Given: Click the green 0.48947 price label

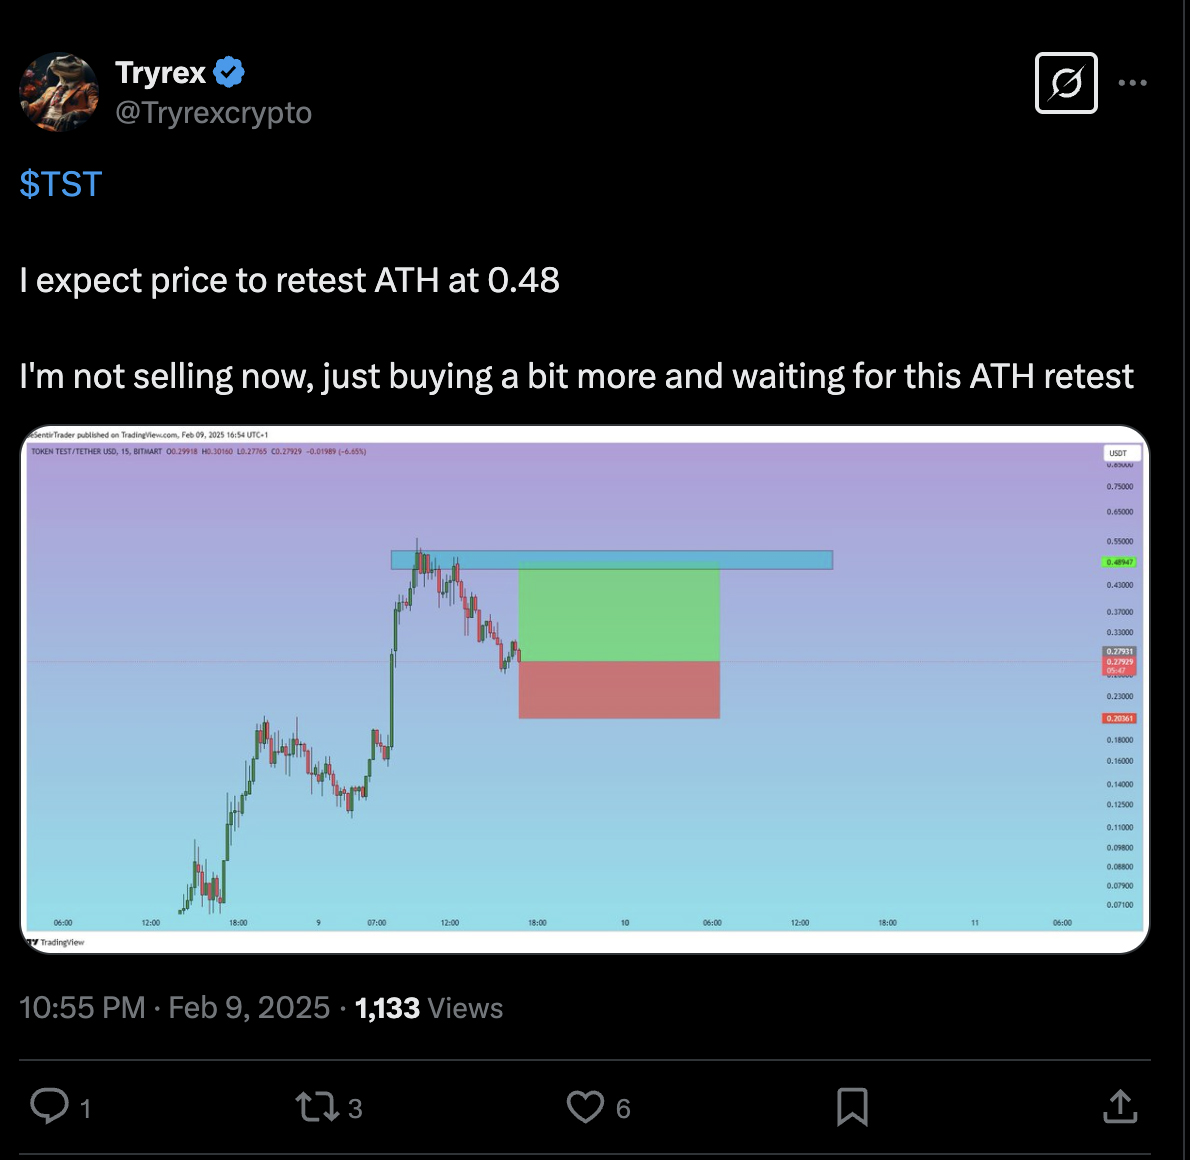Looking at the screenshot, I should click(1120, 562).
